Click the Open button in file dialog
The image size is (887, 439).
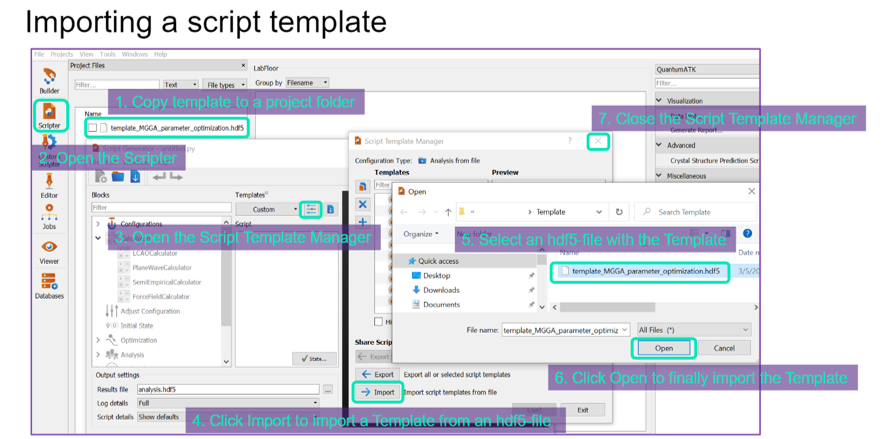664,348
